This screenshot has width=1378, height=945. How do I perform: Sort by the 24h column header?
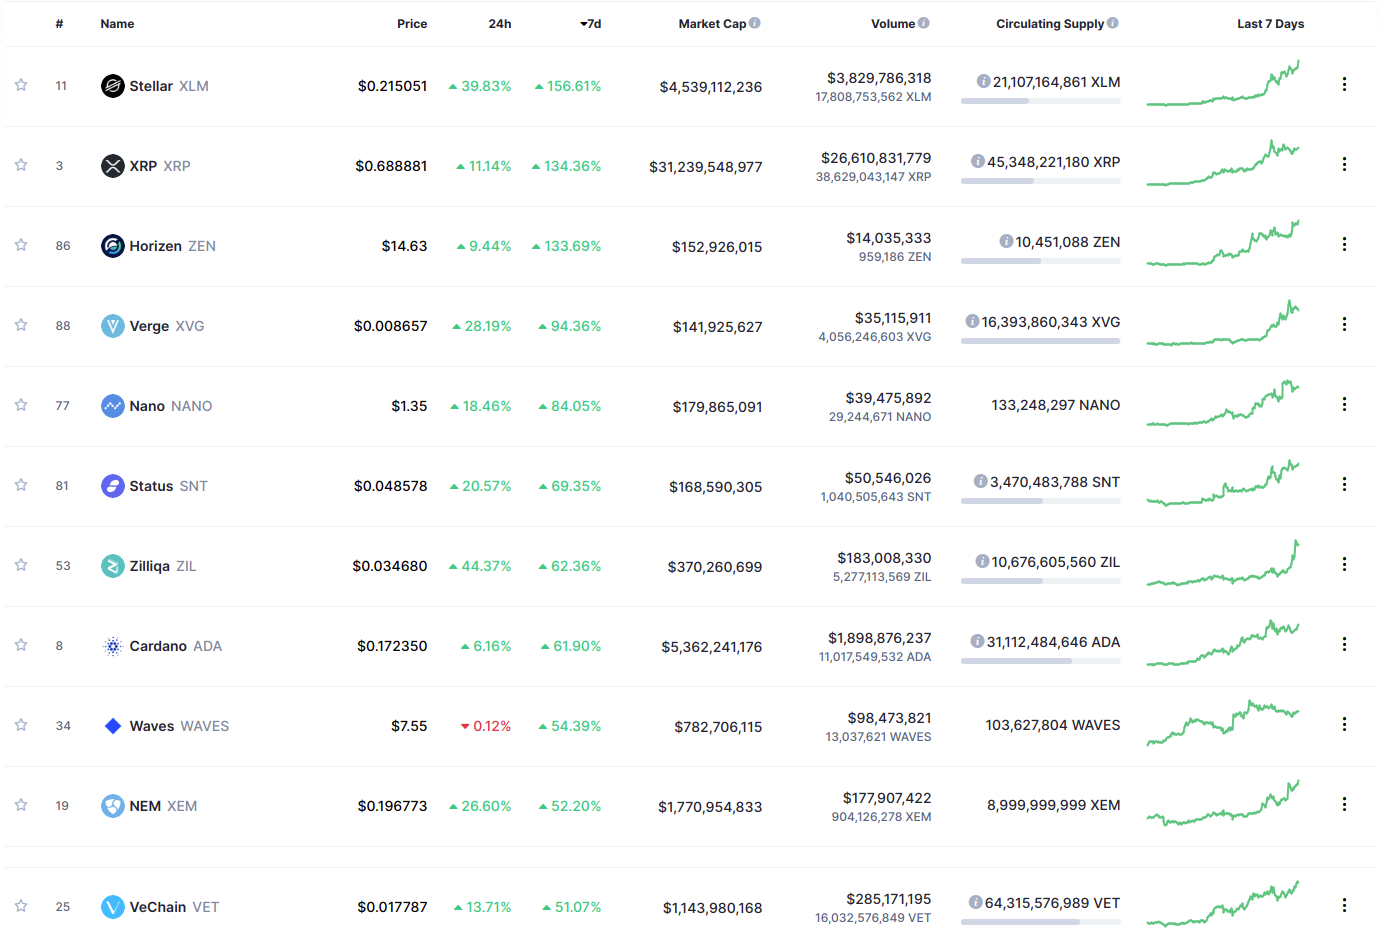[500, 24]
